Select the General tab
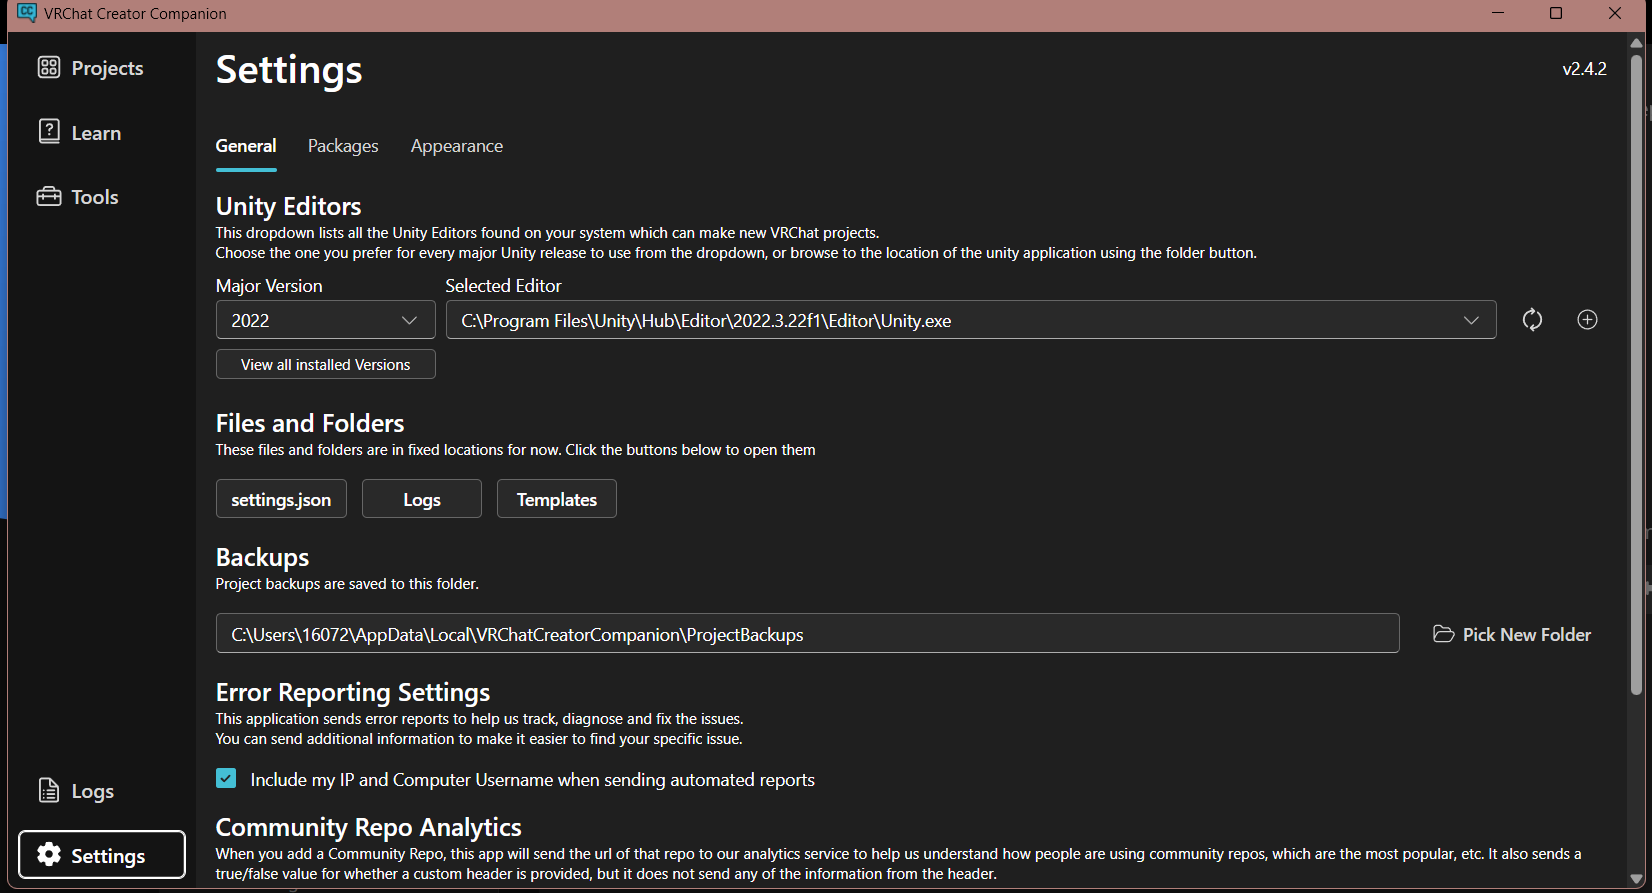This screenshot has width=1652, height=893. tap(246, 146)
